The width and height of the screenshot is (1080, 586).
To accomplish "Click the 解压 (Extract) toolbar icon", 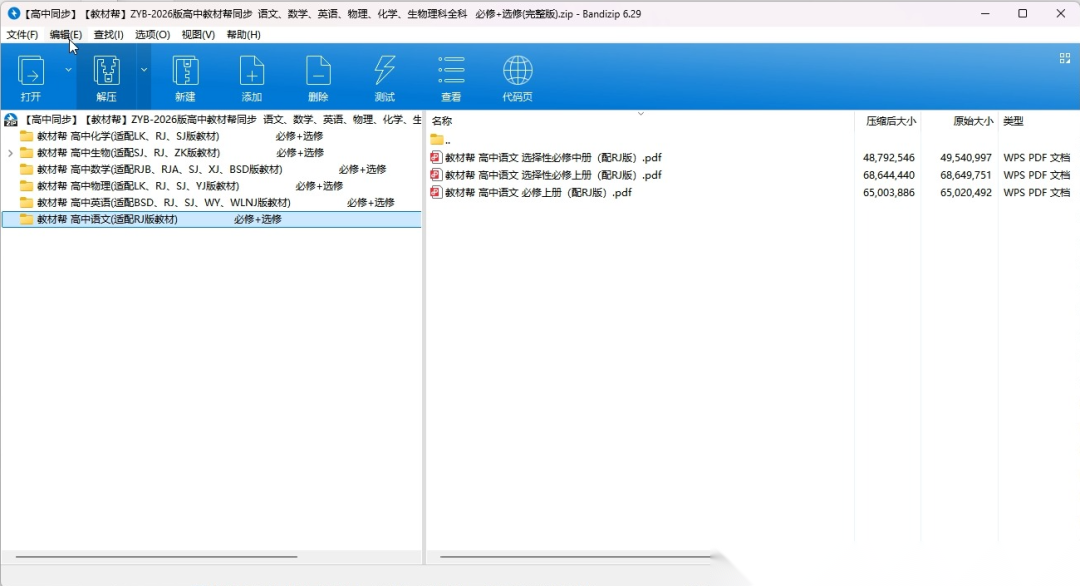I will (106, 72).
